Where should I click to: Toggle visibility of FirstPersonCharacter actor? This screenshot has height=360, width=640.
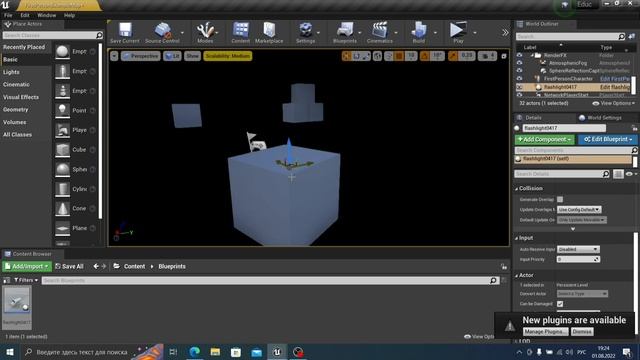tap(519, 79)
